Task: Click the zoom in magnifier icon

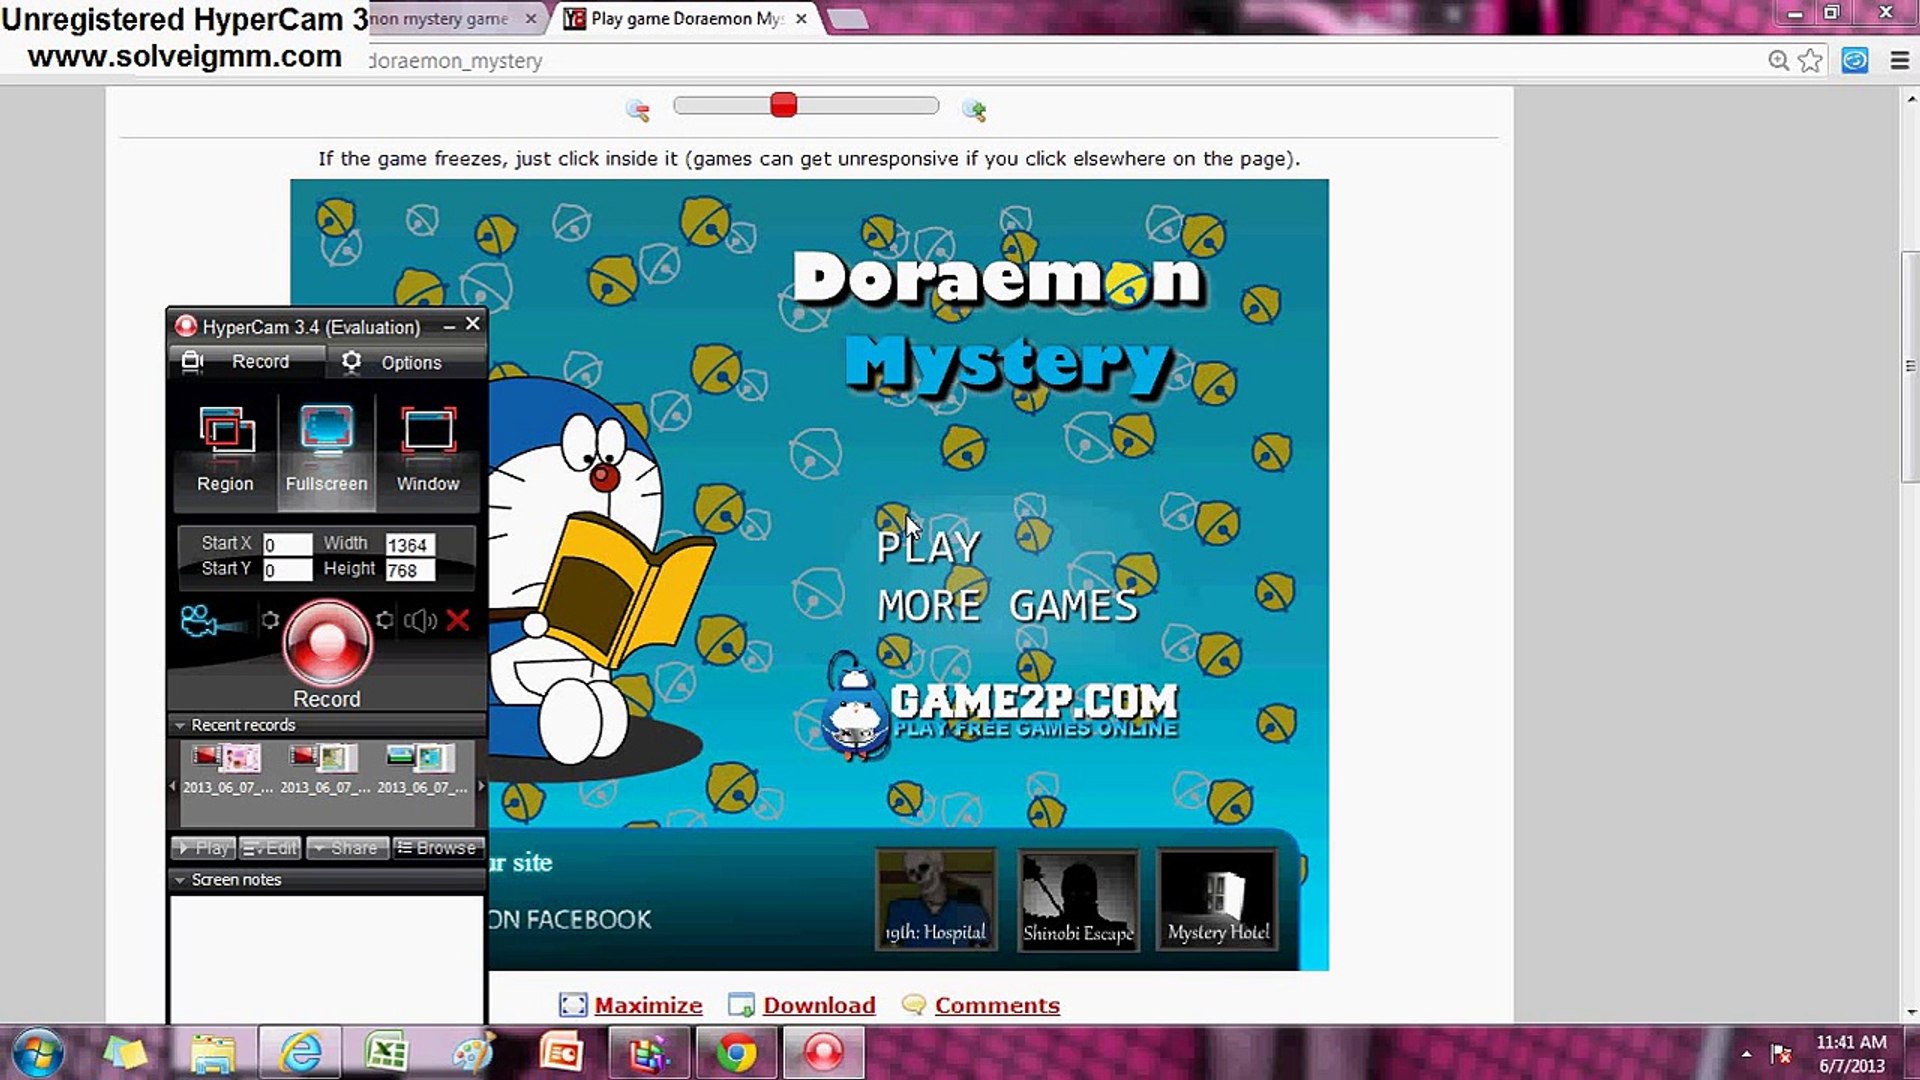Action: pos(974,110)
